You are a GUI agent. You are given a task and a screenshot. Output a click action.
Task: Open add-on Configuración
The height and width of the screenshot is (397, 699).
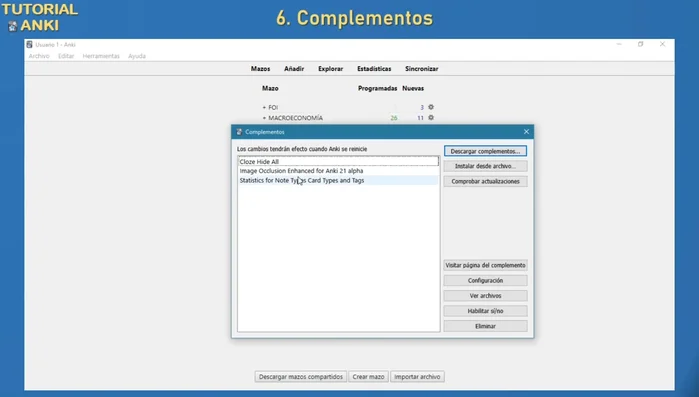pos(485,280)
